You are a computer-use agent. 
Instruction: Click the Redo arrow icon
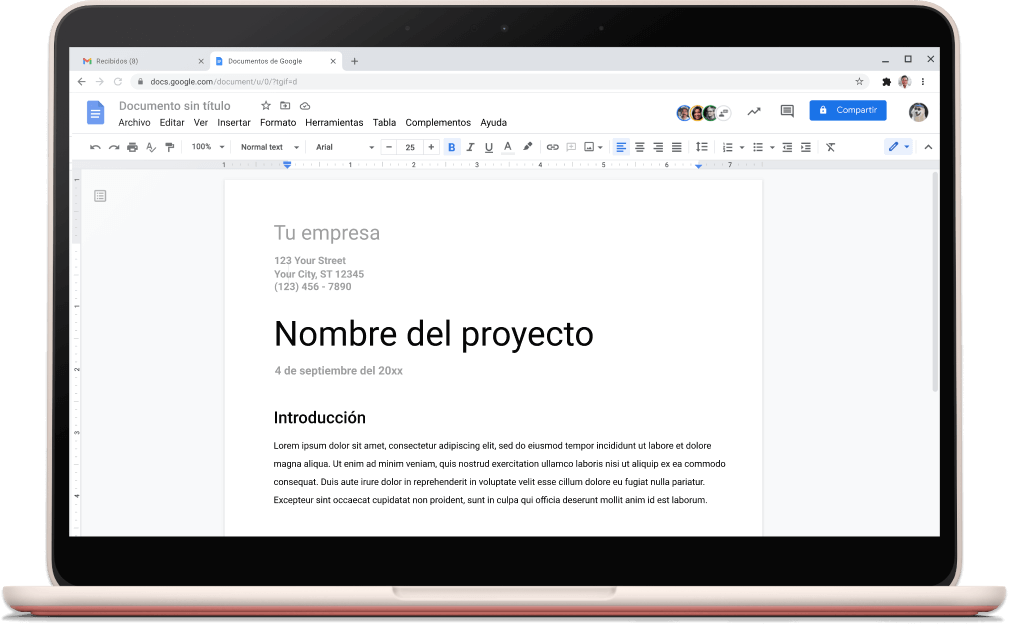point(114,147)
